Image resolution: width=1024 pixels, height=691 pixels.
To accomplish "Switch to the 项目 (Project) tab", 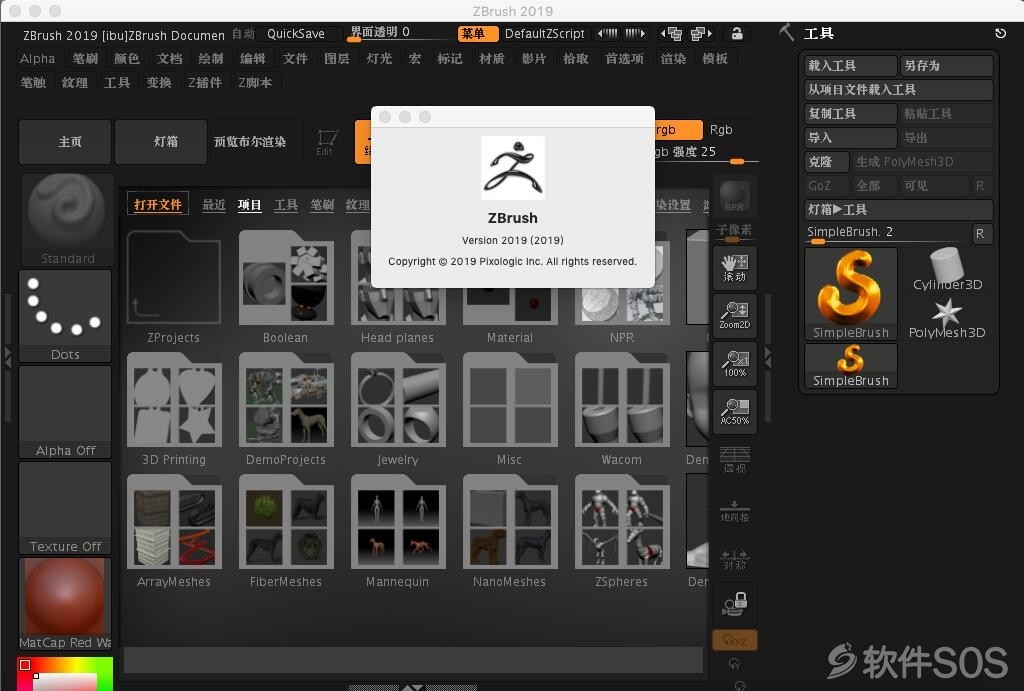I will (249, 205).
